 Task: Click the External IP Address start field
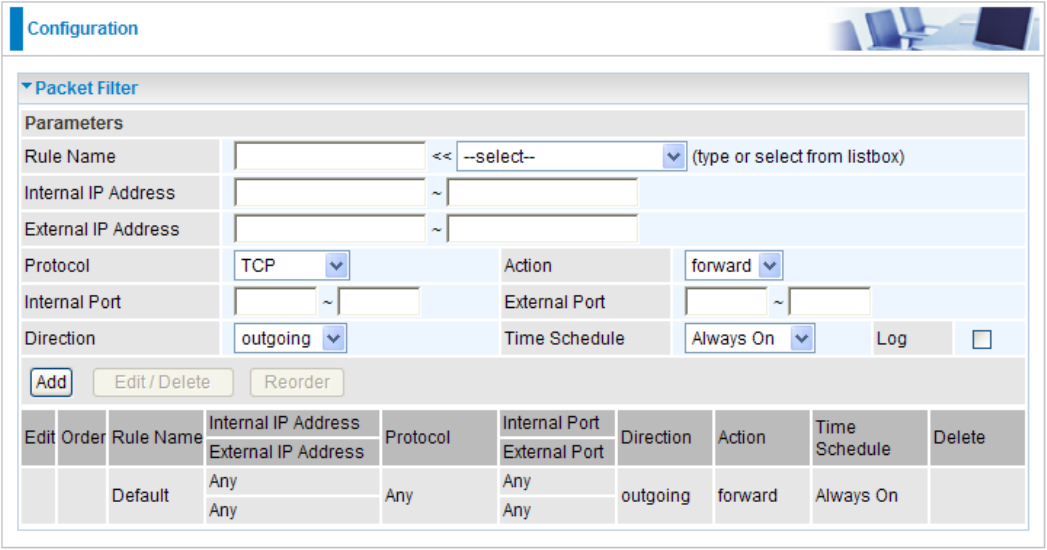330,230
